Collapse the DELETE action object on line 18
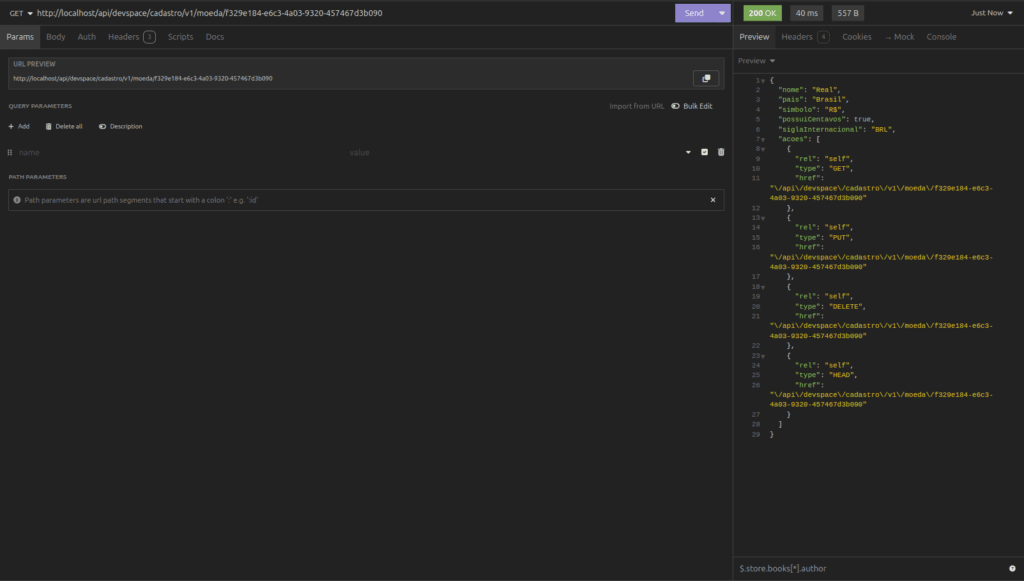Viewport: 1024px width, 581px height. 763,287
